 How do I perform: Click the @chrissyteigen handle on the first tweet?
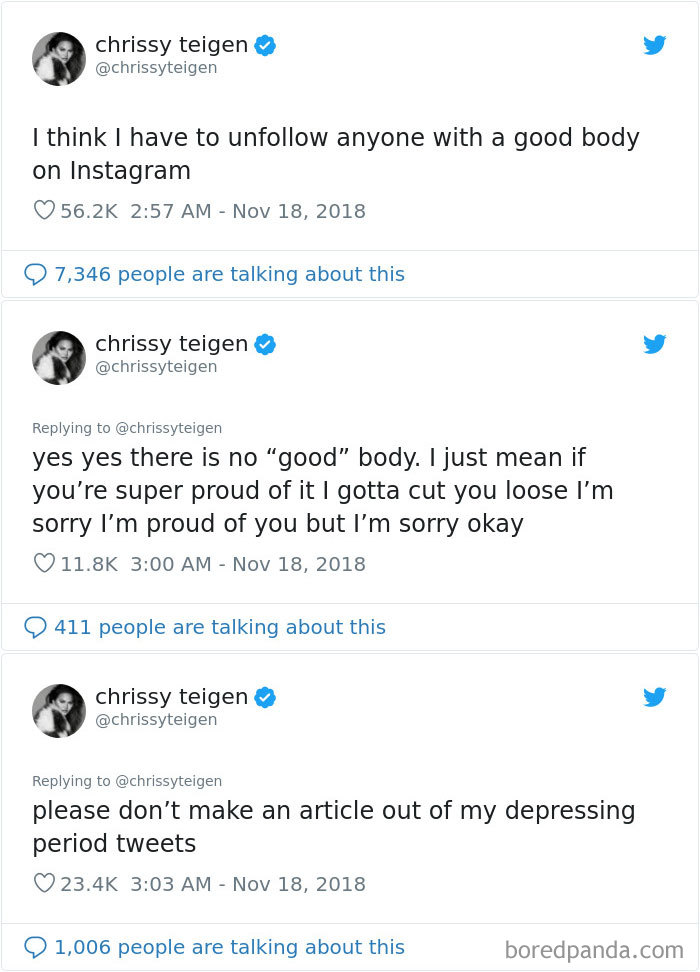point(156,68)
